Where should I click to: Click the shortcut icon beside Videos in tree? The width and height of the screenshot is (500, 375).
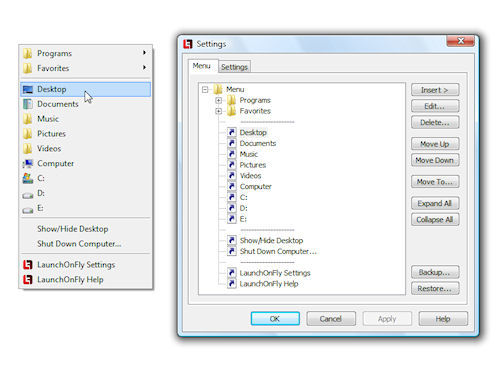232,175
